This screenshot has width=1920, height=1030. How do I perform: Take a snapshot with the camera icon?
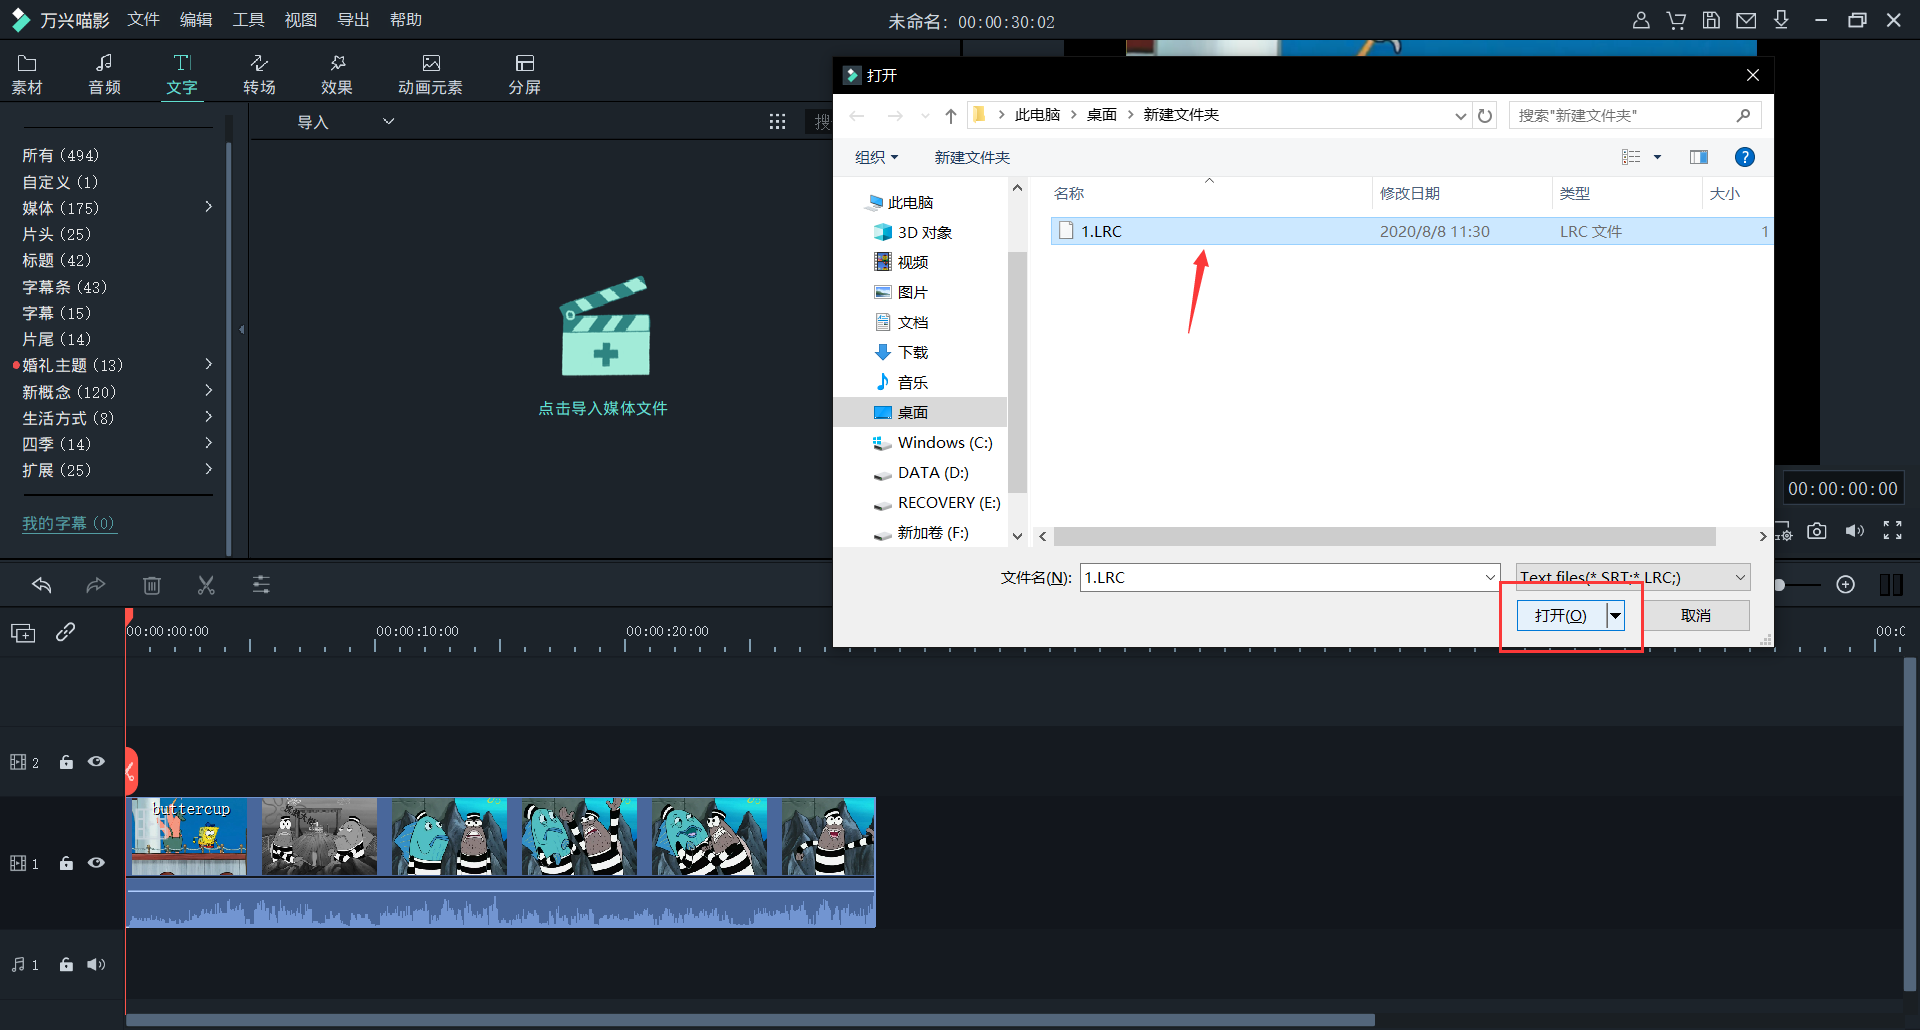pos(1817,531)
